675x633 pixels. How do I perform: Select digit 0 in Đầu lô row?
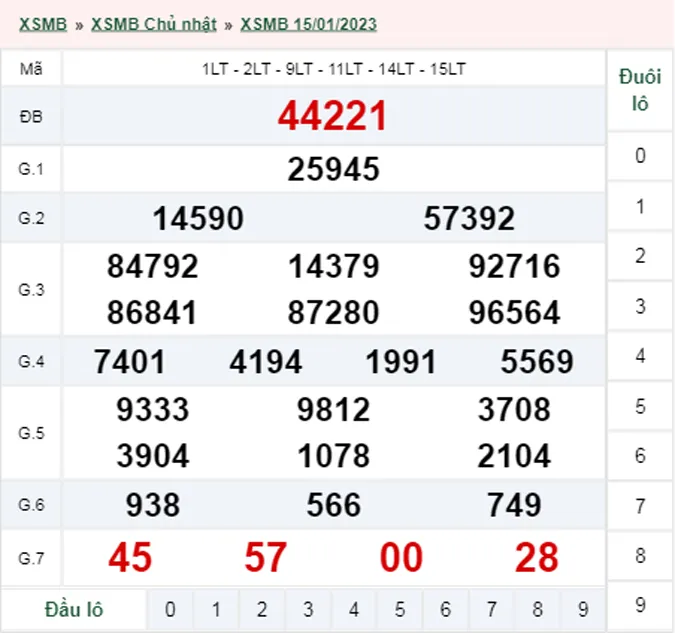click(171, 609)
